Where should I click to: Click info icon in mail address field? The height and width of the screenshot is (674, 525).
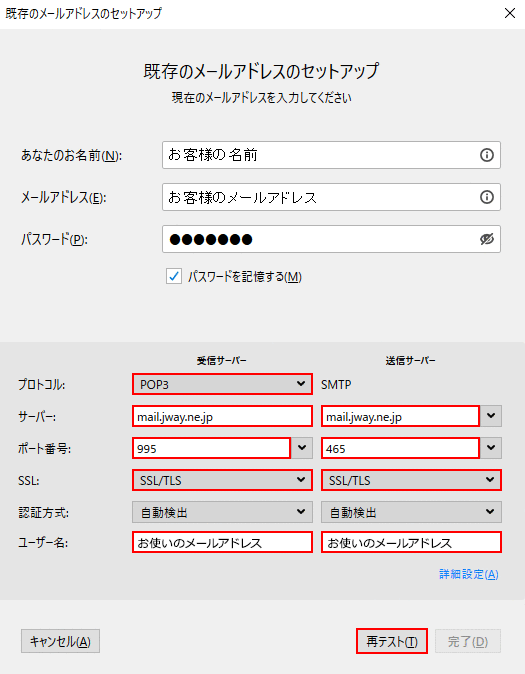486,197
